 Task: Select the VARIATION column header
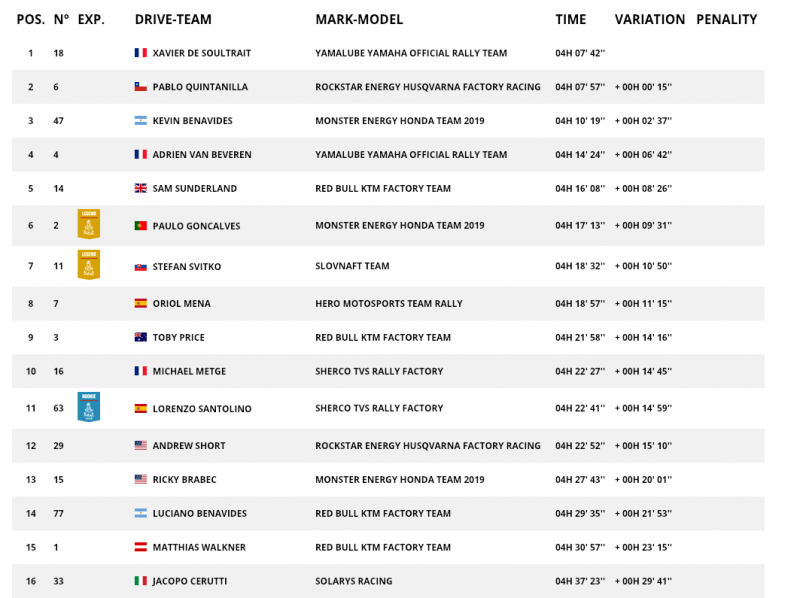pyautogui.click(x=649, y=19)
